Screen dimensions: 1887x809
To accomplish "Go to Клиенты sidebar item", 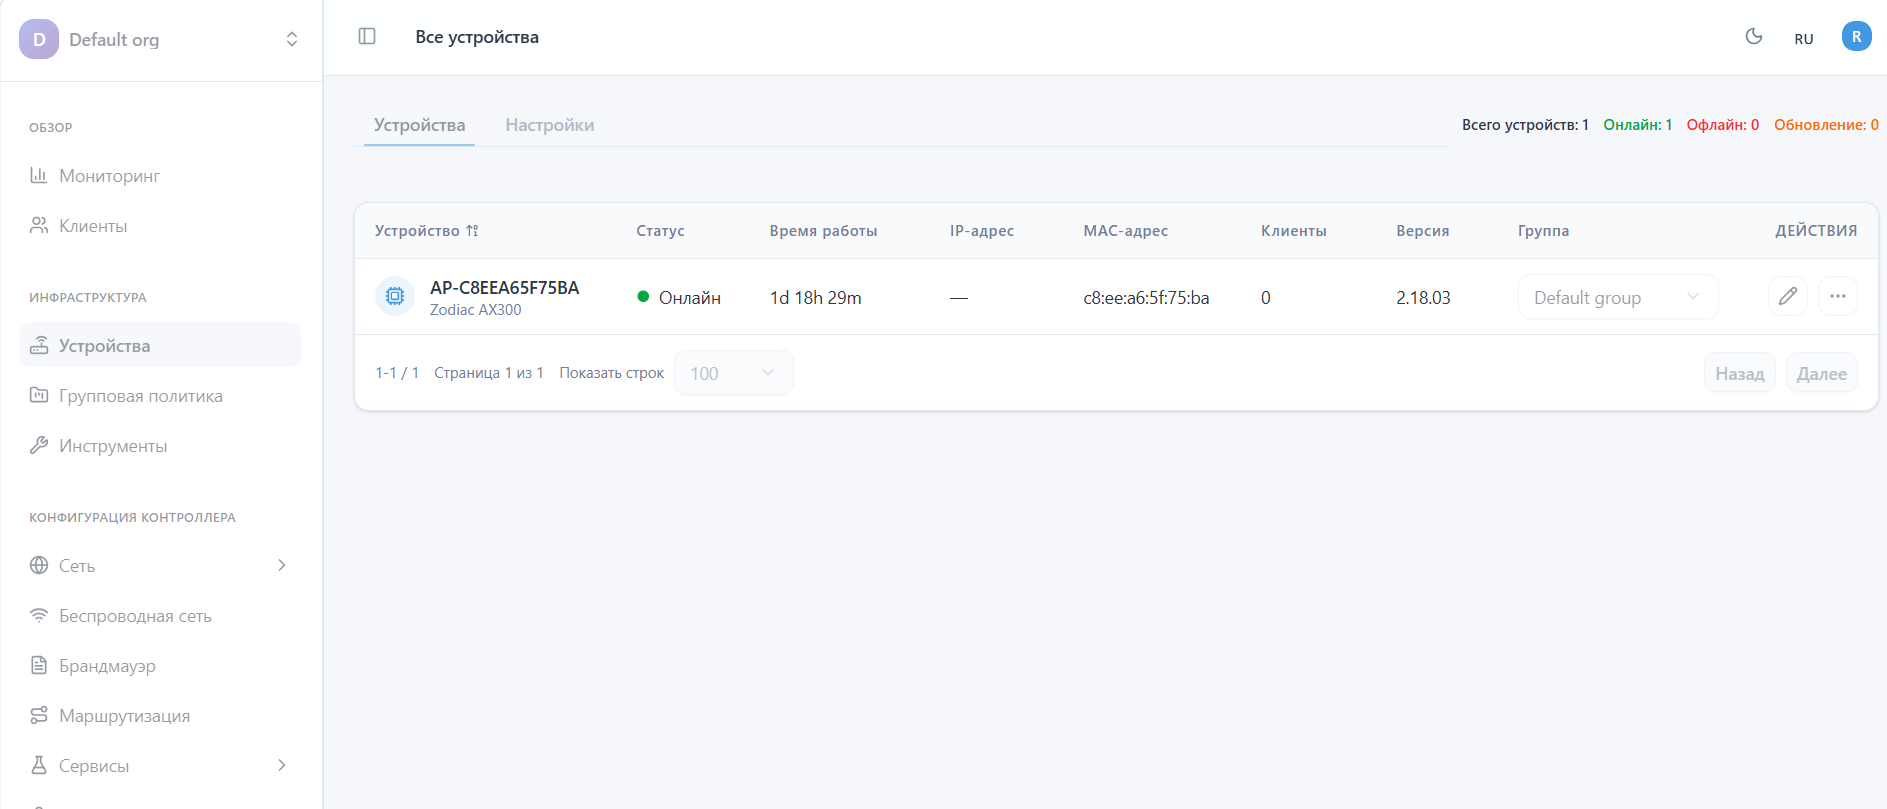I will pyautogui.click(x=93, y=226).
